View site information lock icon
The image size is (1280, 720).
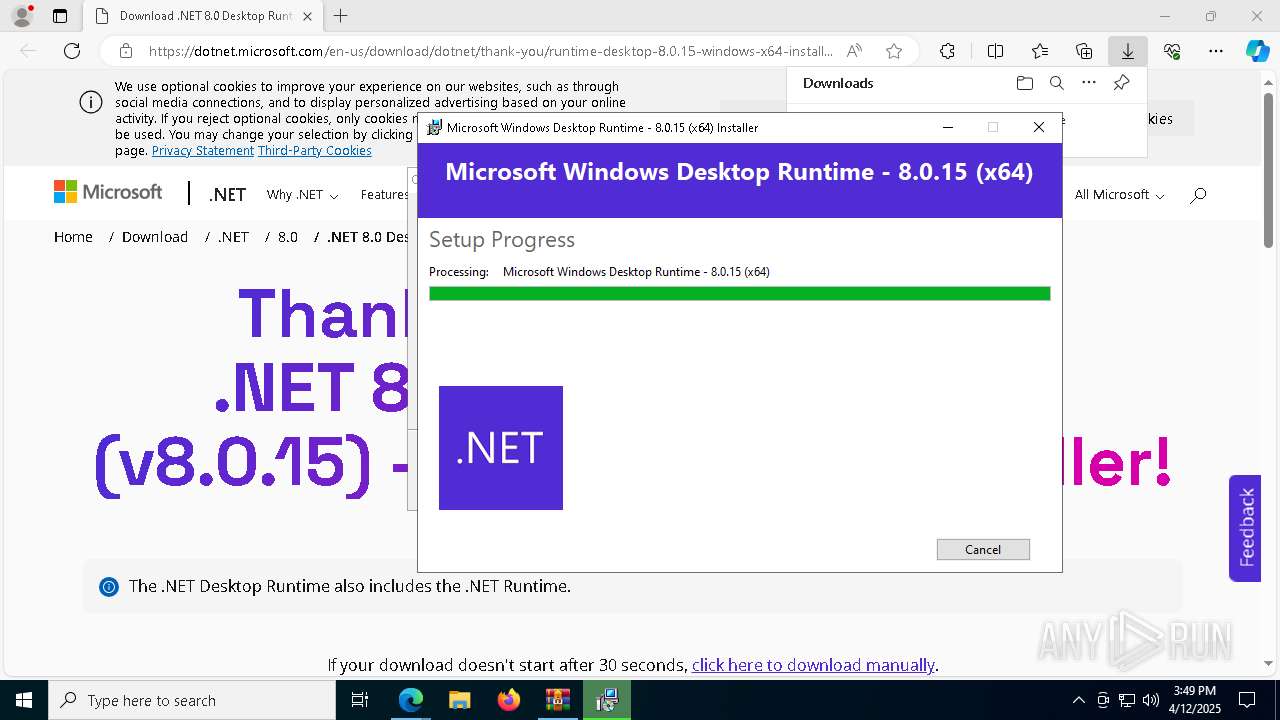tap(126, 51)
